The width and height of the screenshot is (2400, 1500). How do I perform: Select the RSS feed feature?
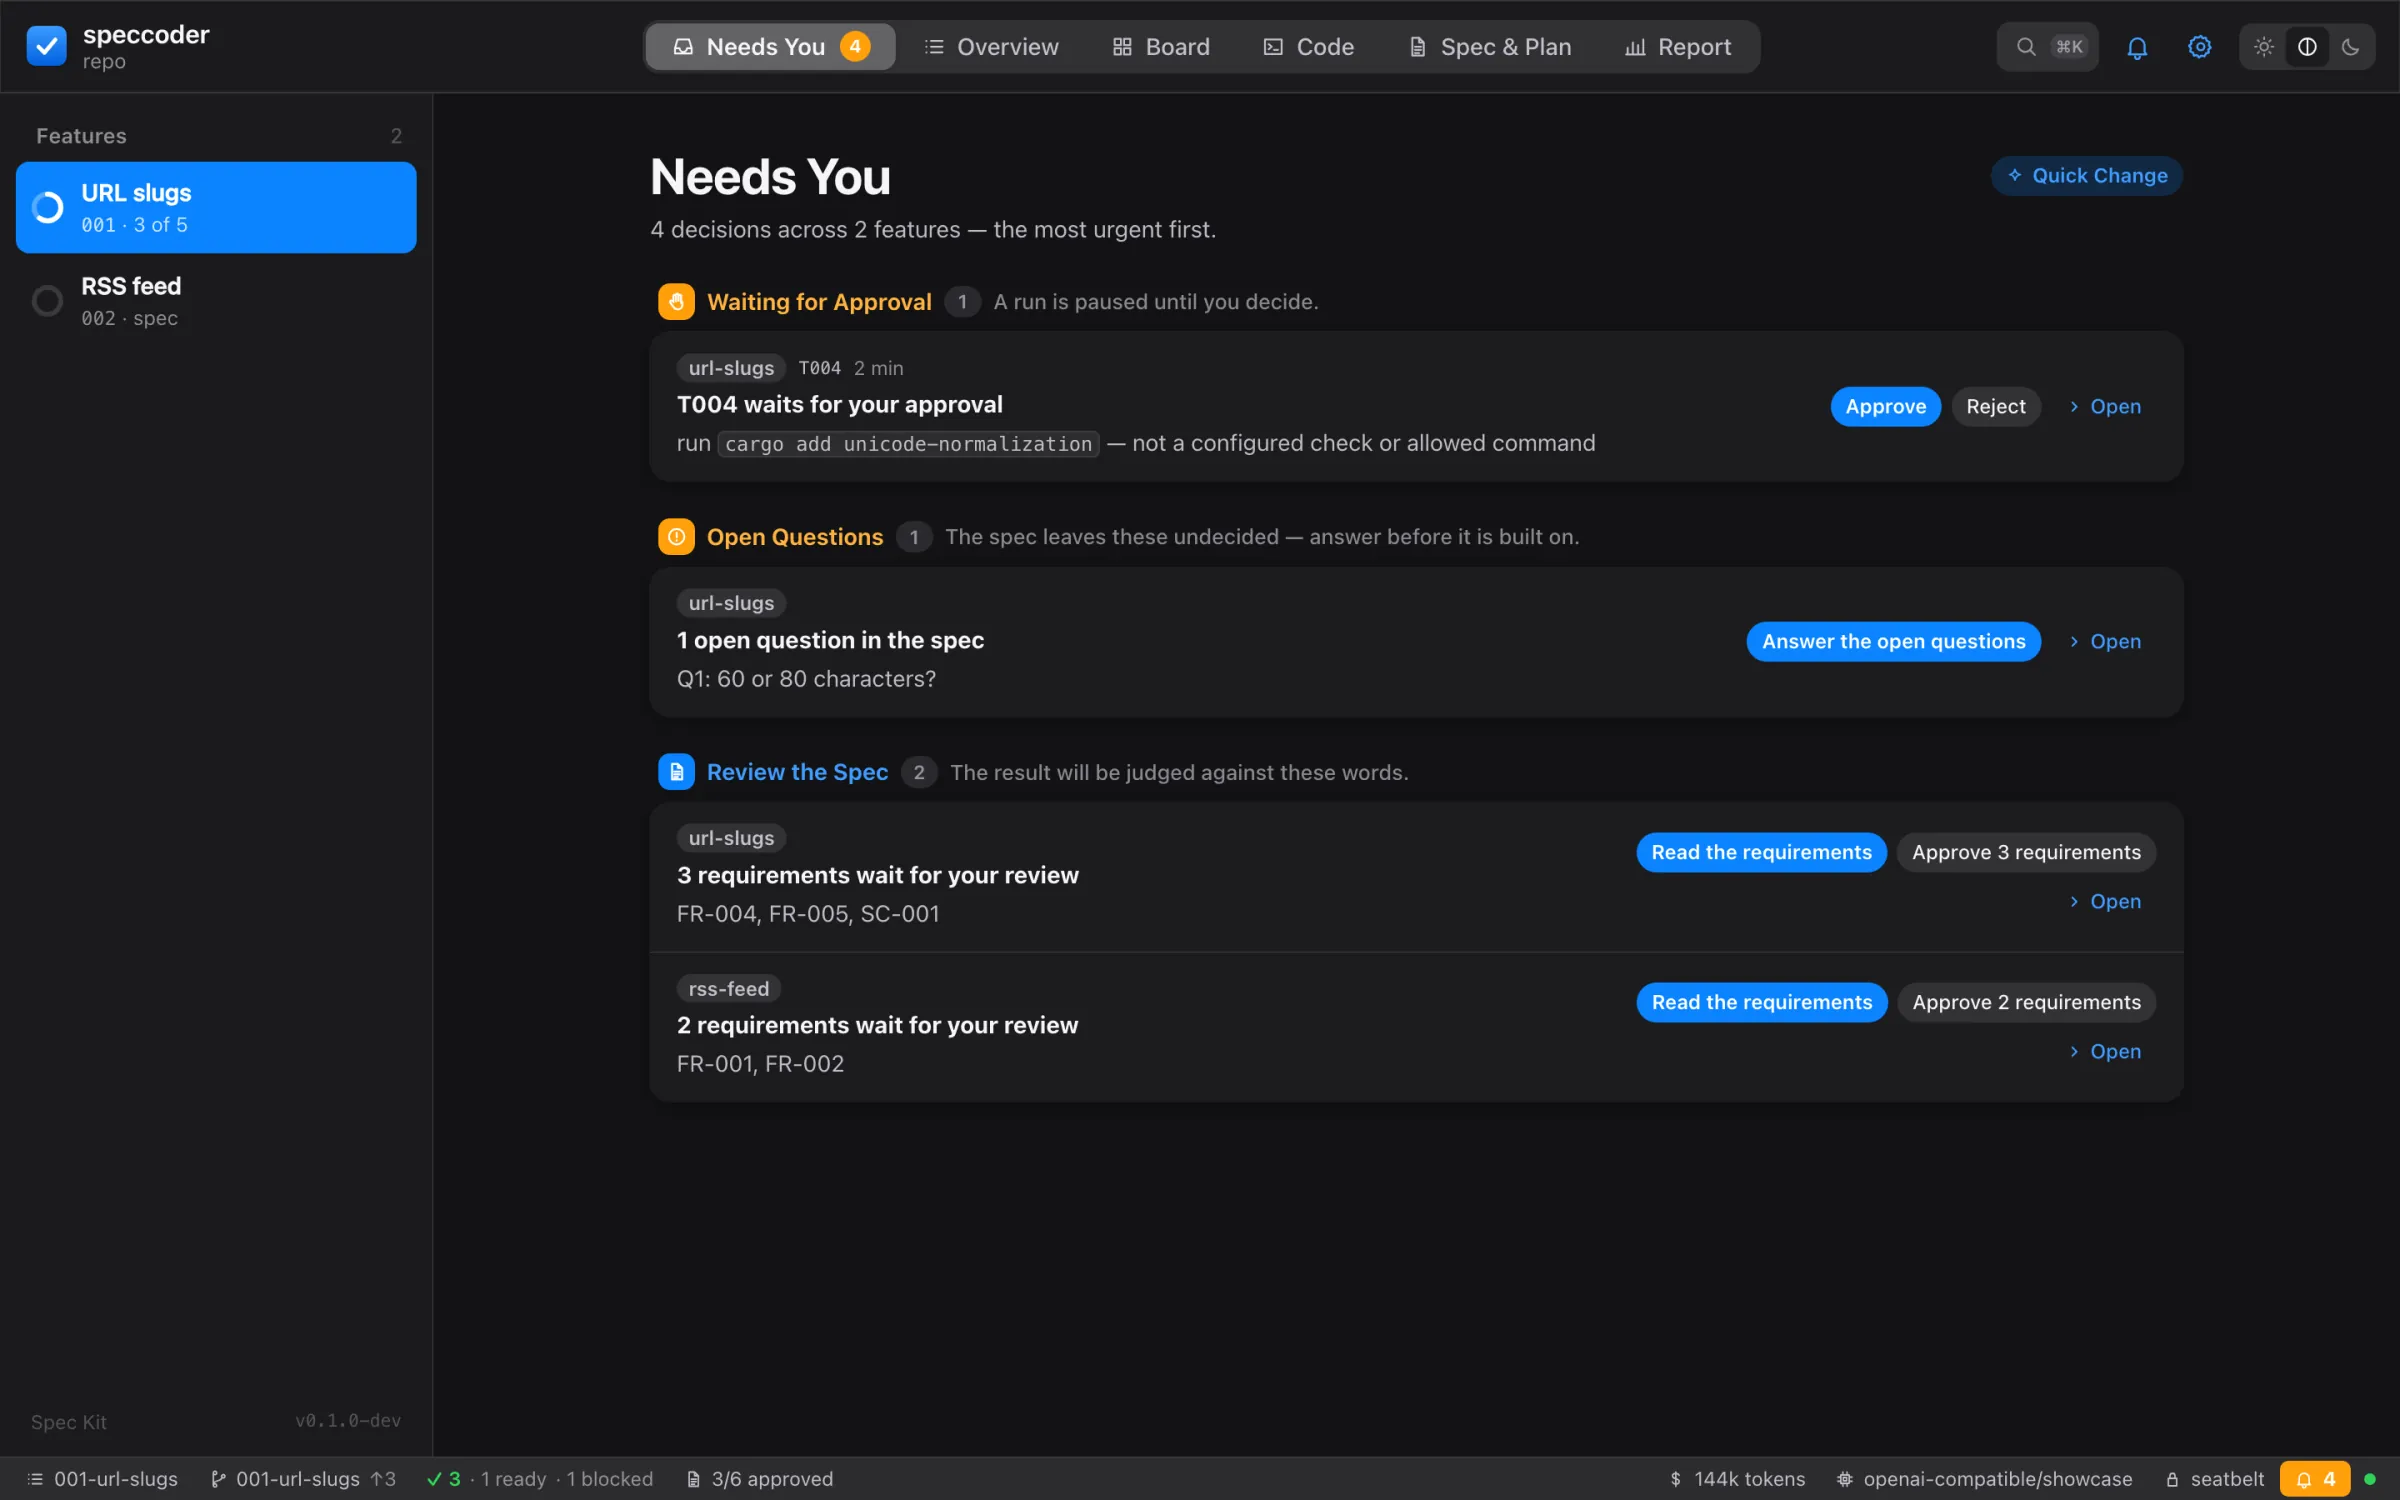coord(216,300)
